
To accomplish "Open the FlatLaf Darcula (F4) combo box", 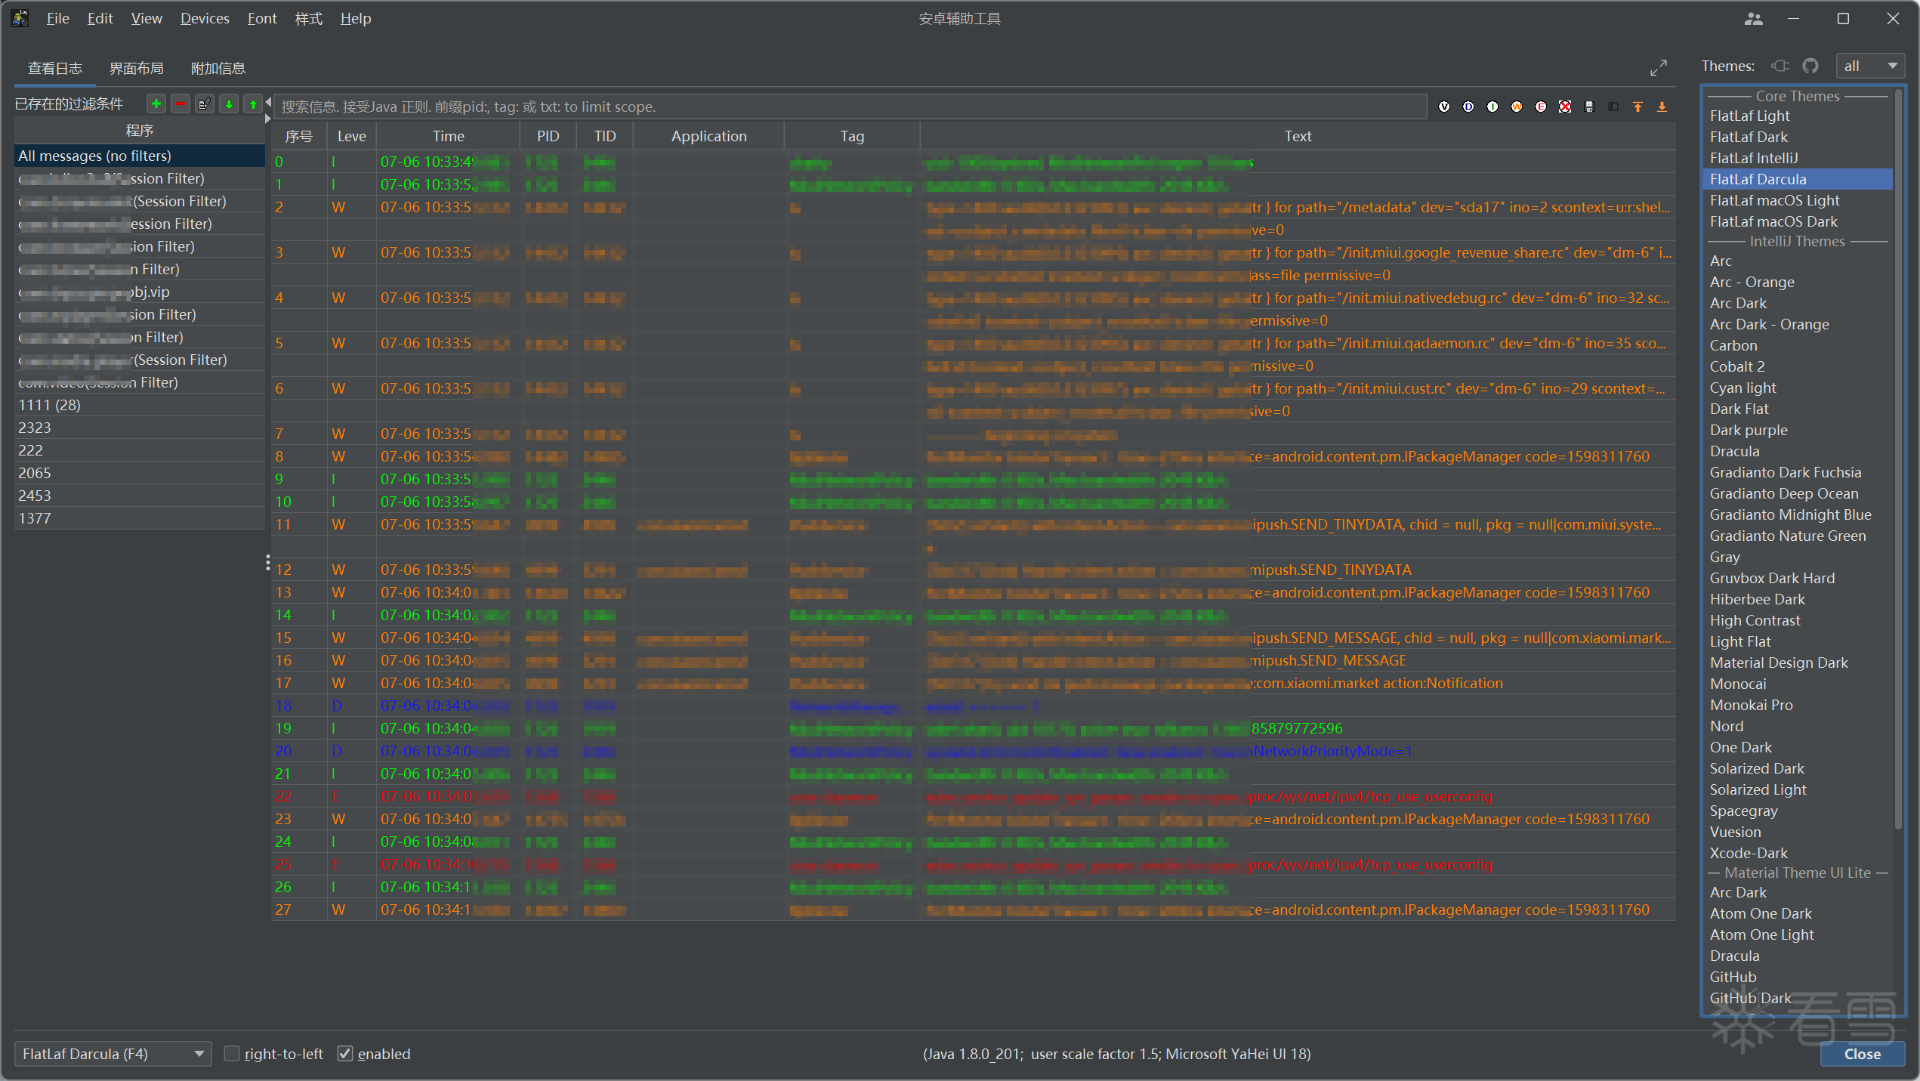I will point(113,1054).
